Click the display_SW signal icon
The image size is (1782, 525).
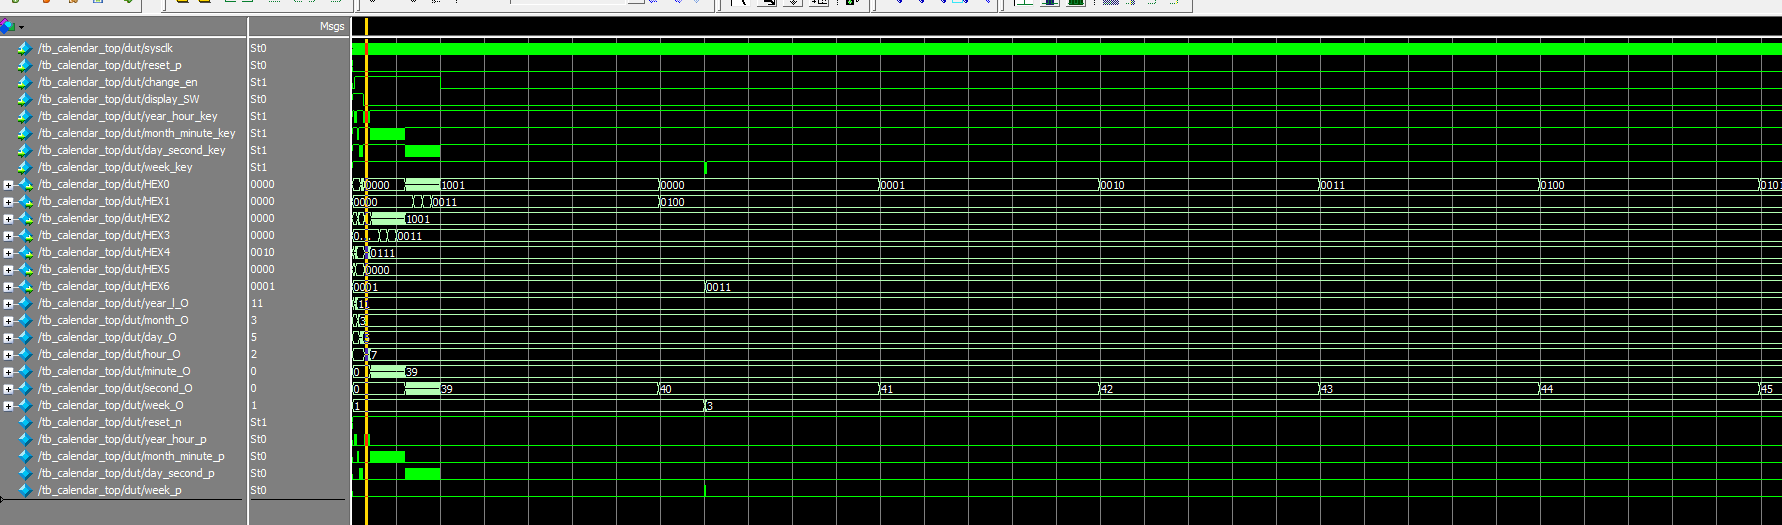click(x=25, y=99)
